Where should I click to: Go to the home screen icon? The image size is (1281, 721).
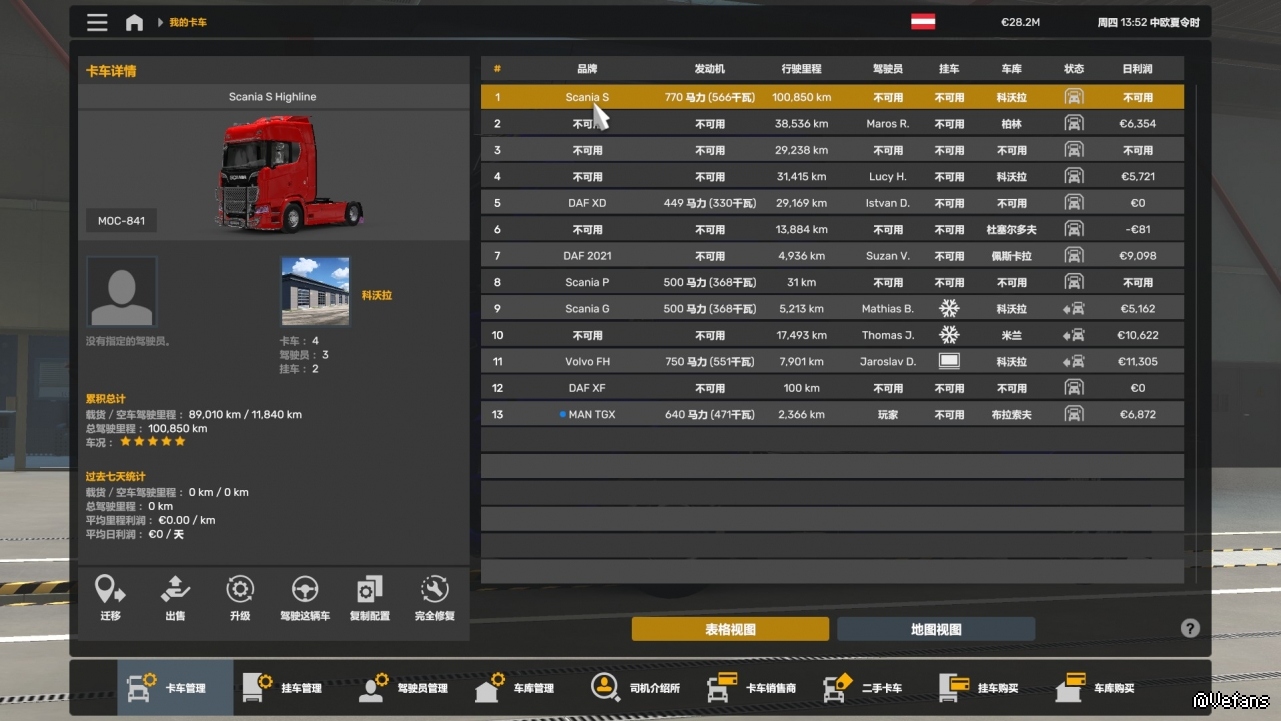point(134,22)
